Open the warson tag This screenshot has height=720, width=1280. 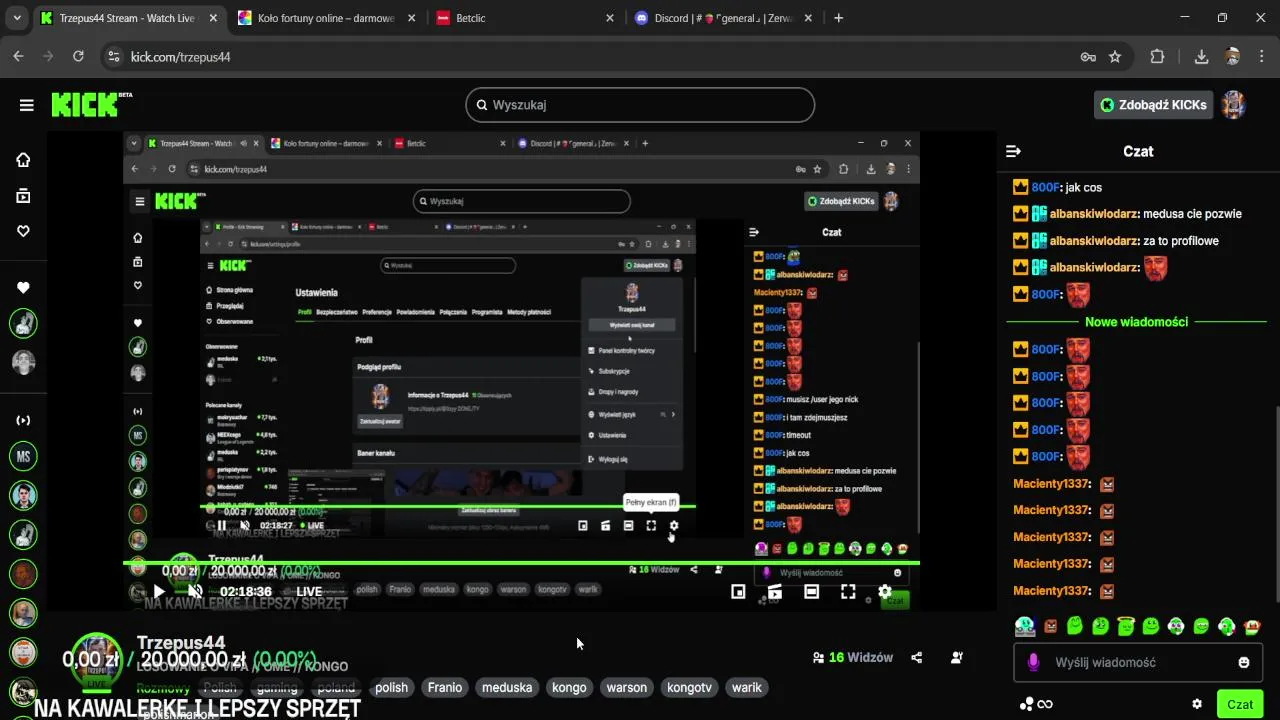(x=627, y=688)
